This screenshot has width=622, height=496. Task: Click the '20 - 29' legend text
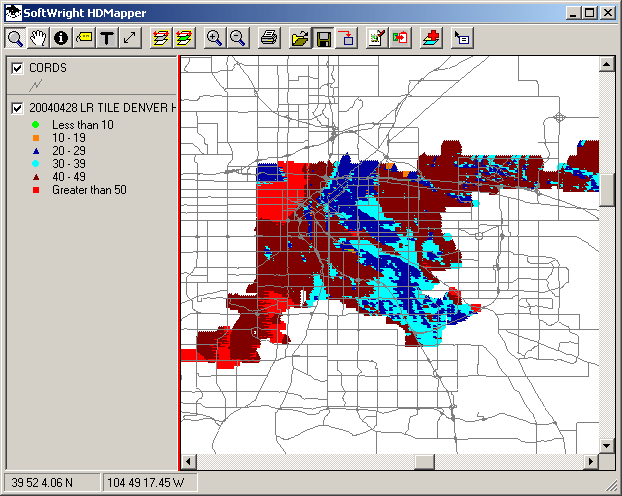[x=69, y=151]
